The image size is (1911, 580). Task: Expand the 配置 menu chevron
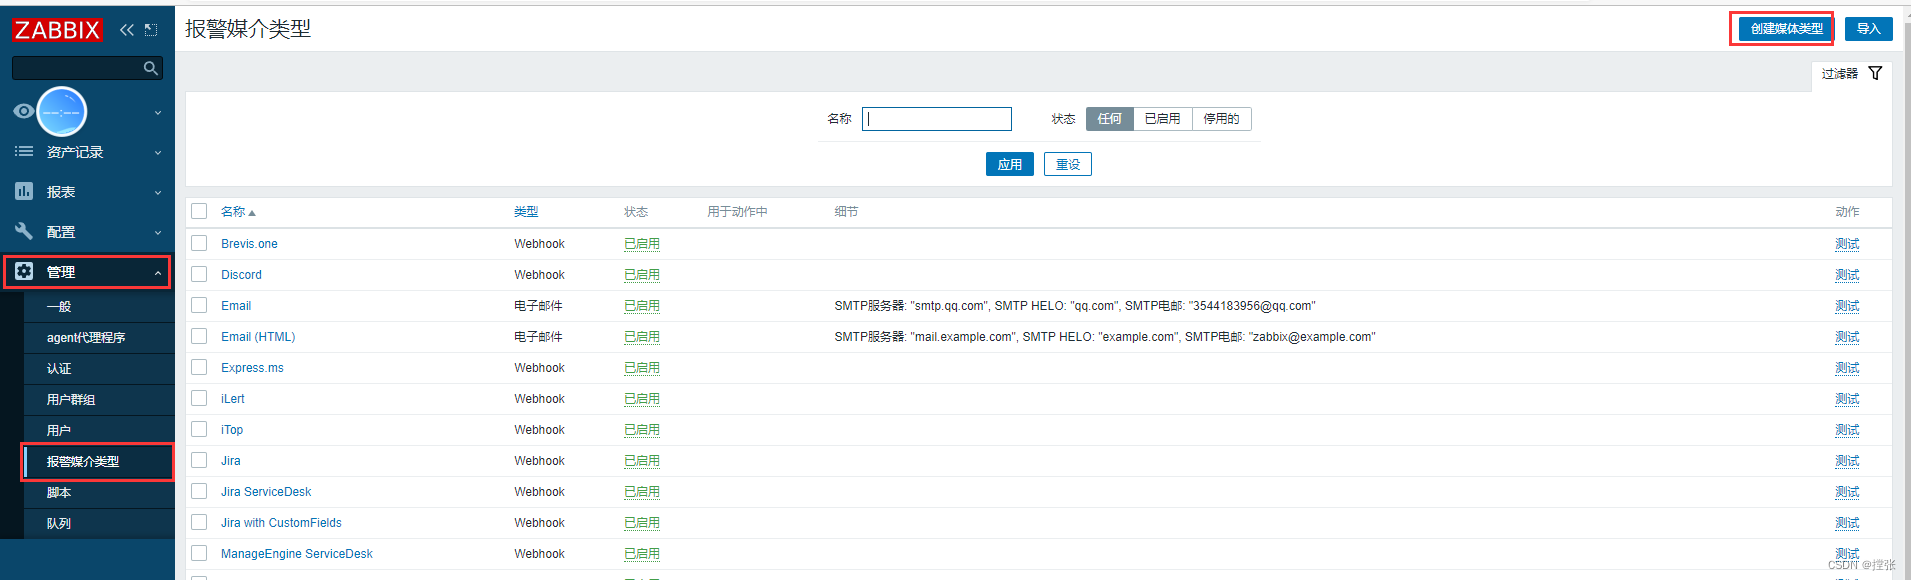click(x=158, y=233)
